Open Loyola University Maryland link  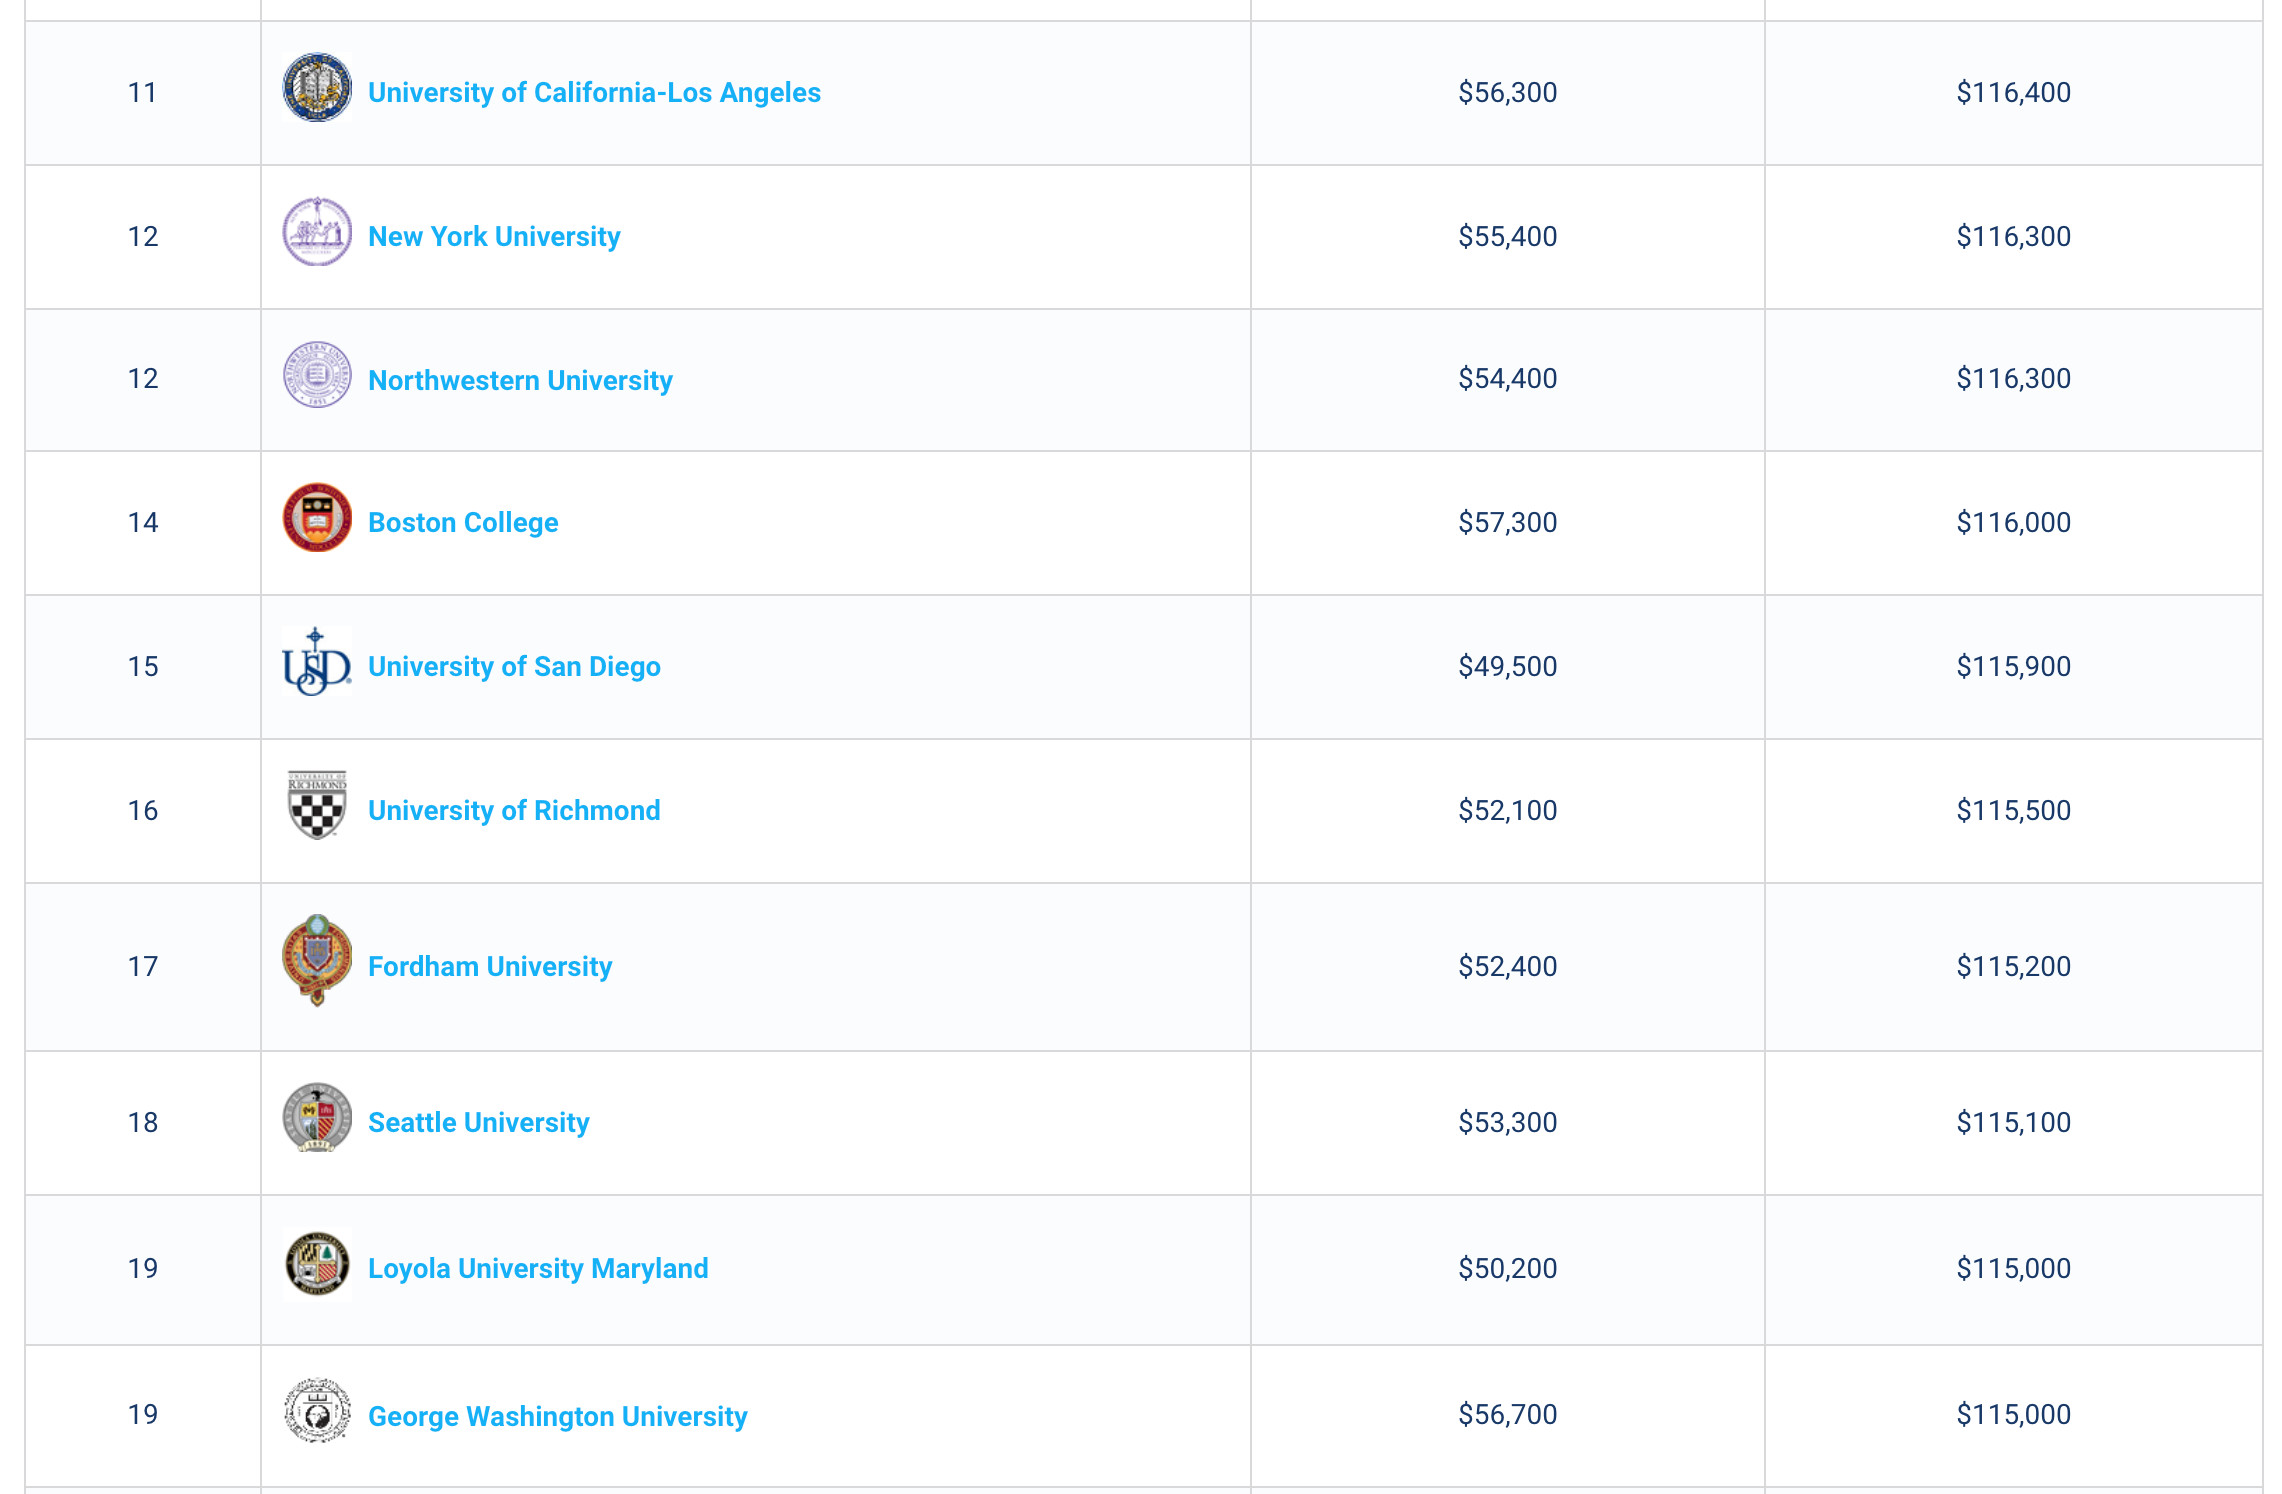(538, 1268)
